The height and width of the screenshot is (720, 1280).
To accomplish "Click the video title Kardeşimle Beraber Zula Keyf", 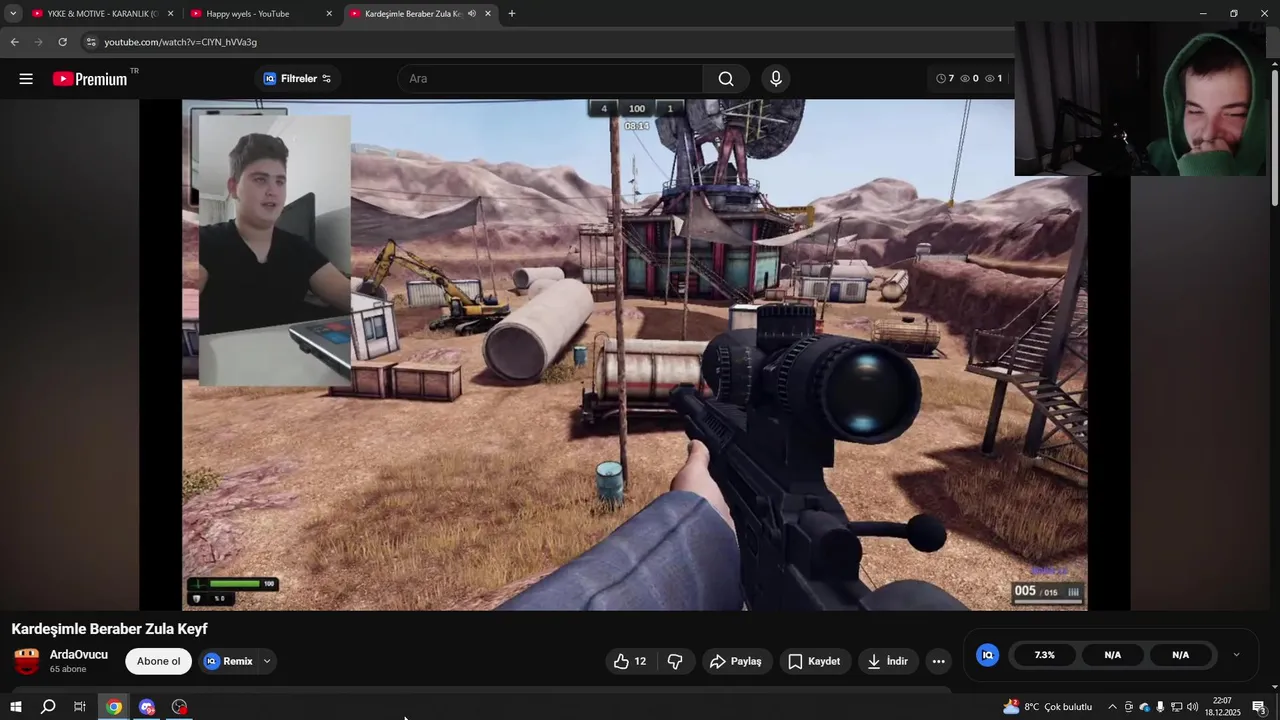I will [x=110, y=629].
